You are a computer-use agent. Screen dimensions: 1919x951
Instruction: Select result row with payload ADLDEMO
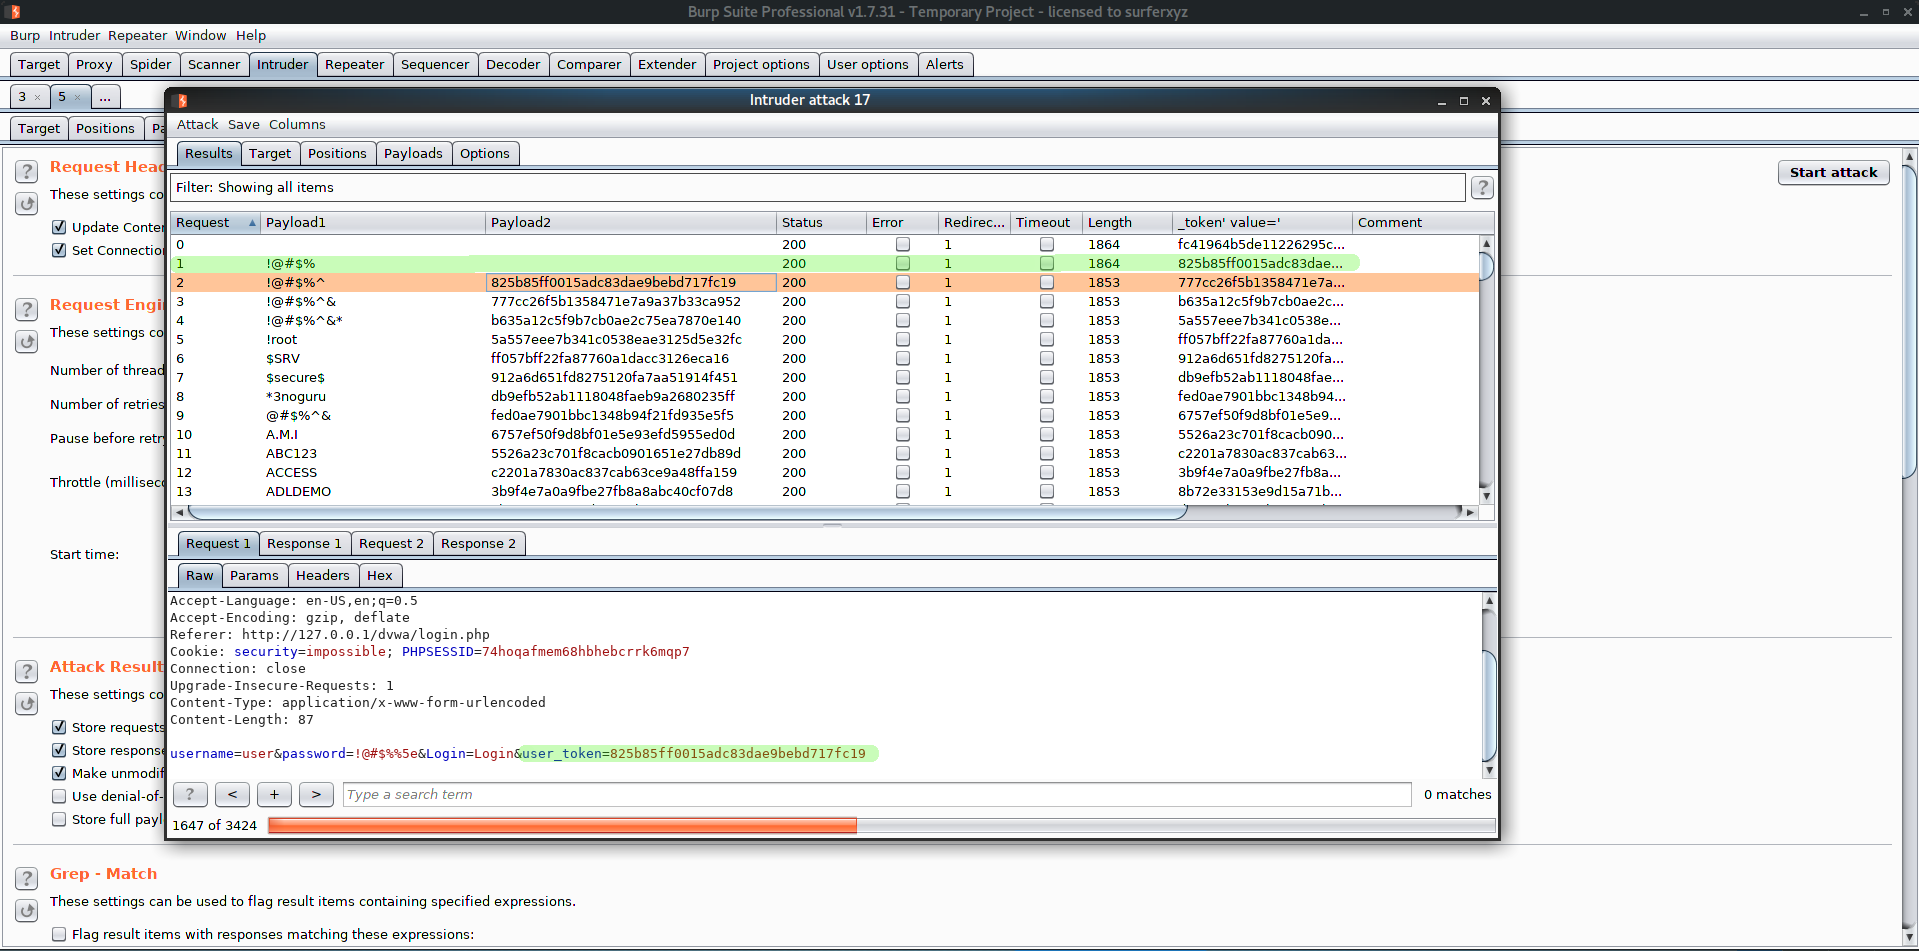click(824, 491)
